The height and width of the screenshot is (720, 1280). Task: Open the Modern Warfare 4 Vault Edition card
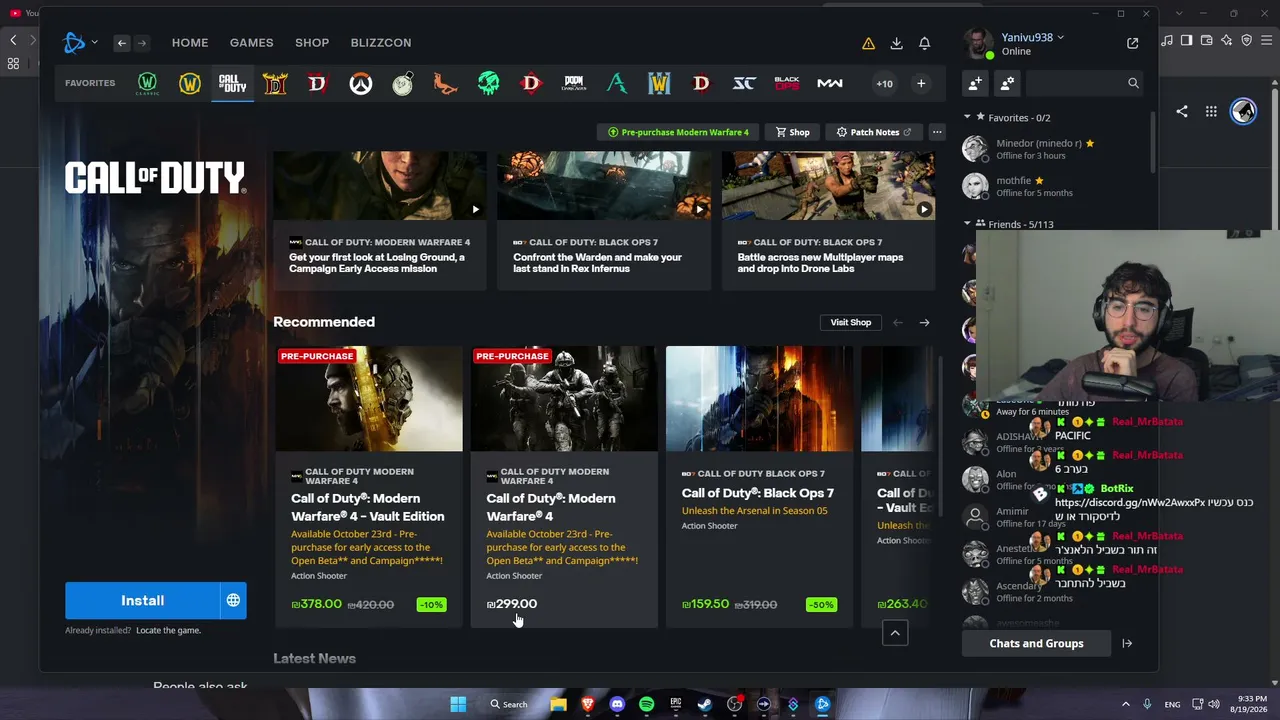[369, 486]
